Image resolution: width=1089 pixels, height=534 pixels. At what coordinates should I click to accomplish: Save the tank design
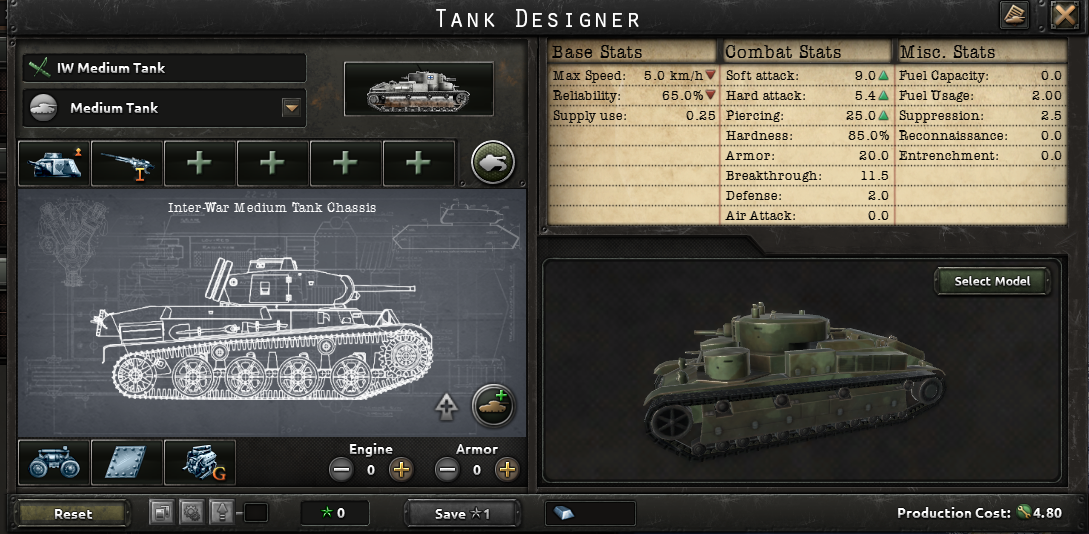pos(462,514)
